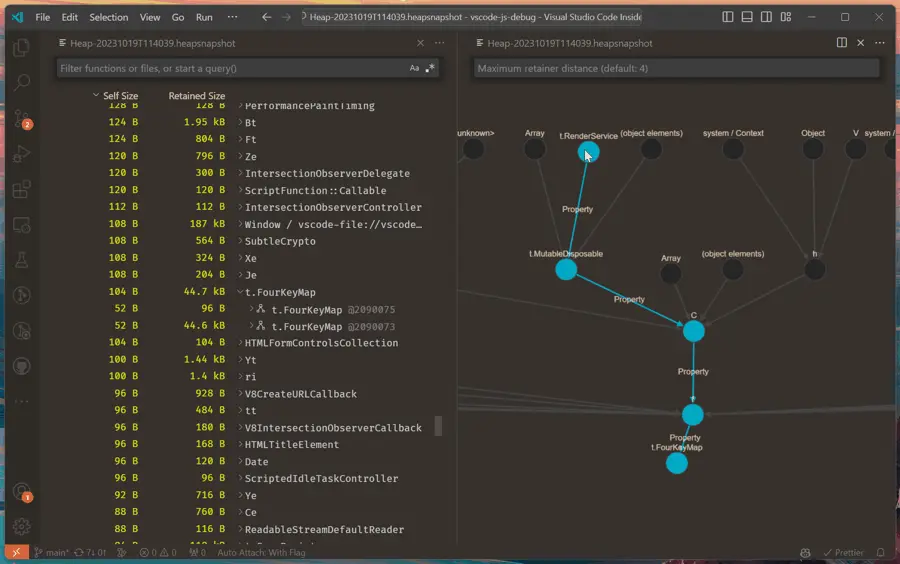Toggle primary side bar layout icon
Viewport: 900px width, 564px height.
pyautogui.click(x=727, y=17)
